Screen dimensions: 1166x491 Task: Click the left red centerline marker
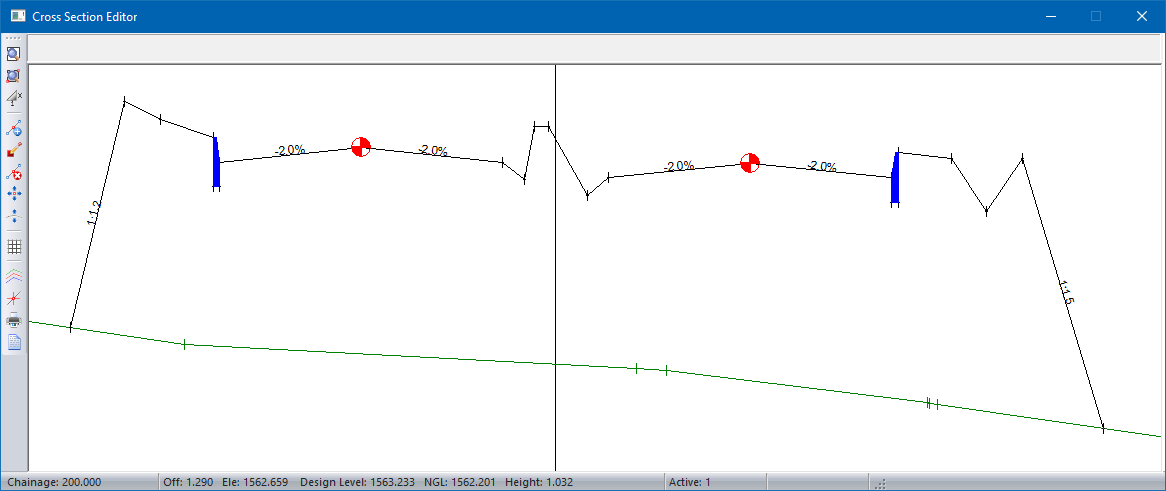[360, 147]
